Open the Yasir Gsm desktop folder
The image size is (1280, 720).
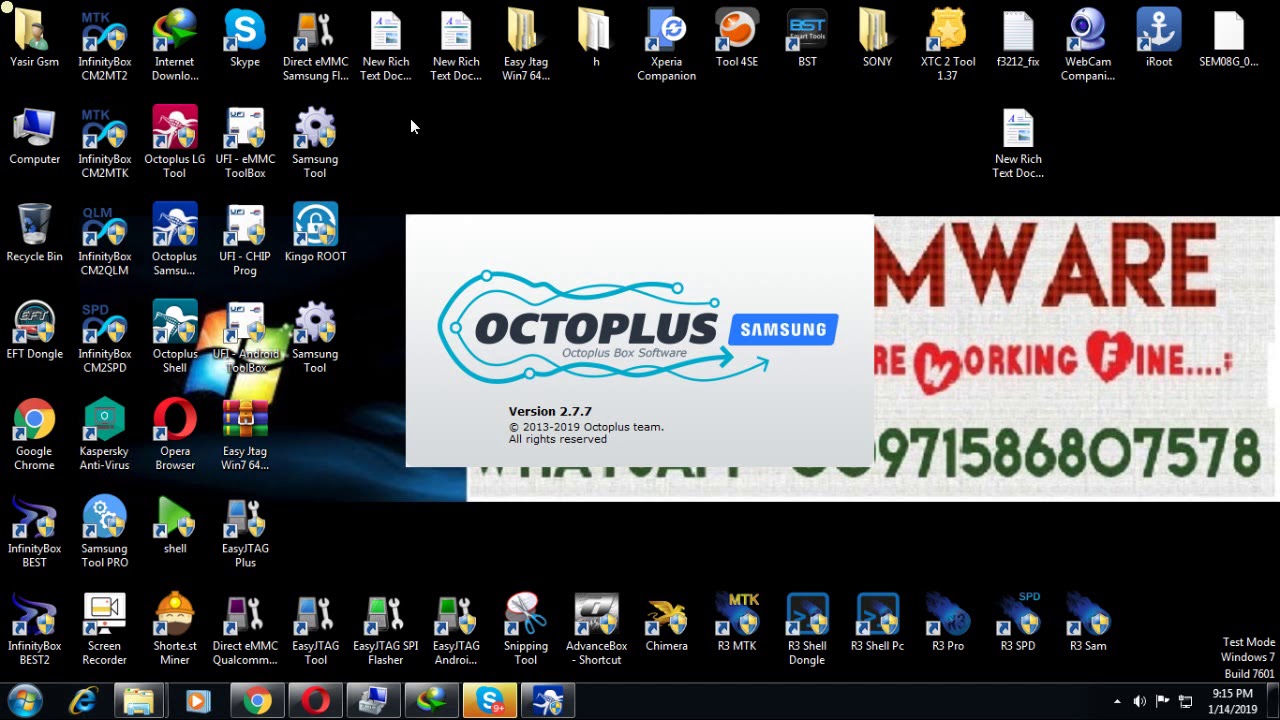tap(34, 40)
